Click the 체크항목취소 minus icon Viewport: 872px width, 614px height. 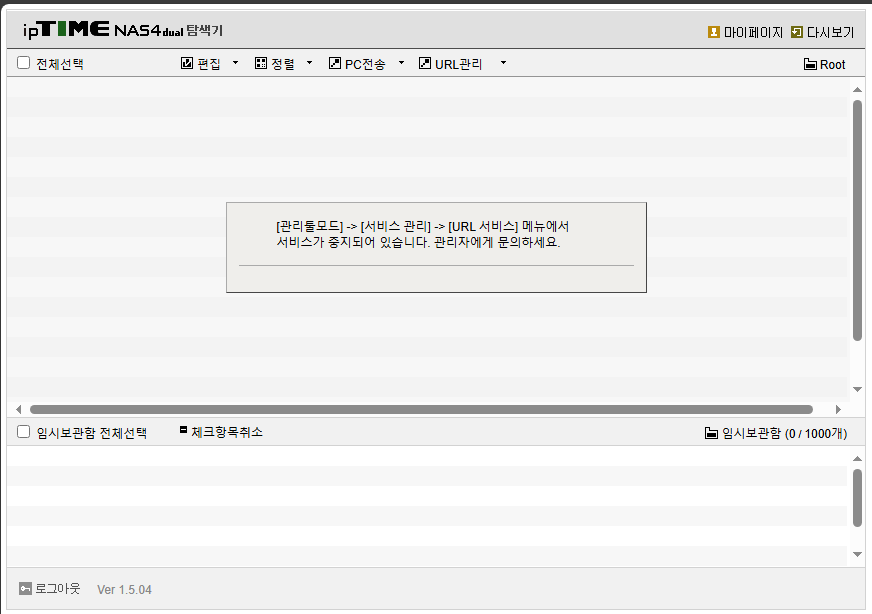click(184, 430)
